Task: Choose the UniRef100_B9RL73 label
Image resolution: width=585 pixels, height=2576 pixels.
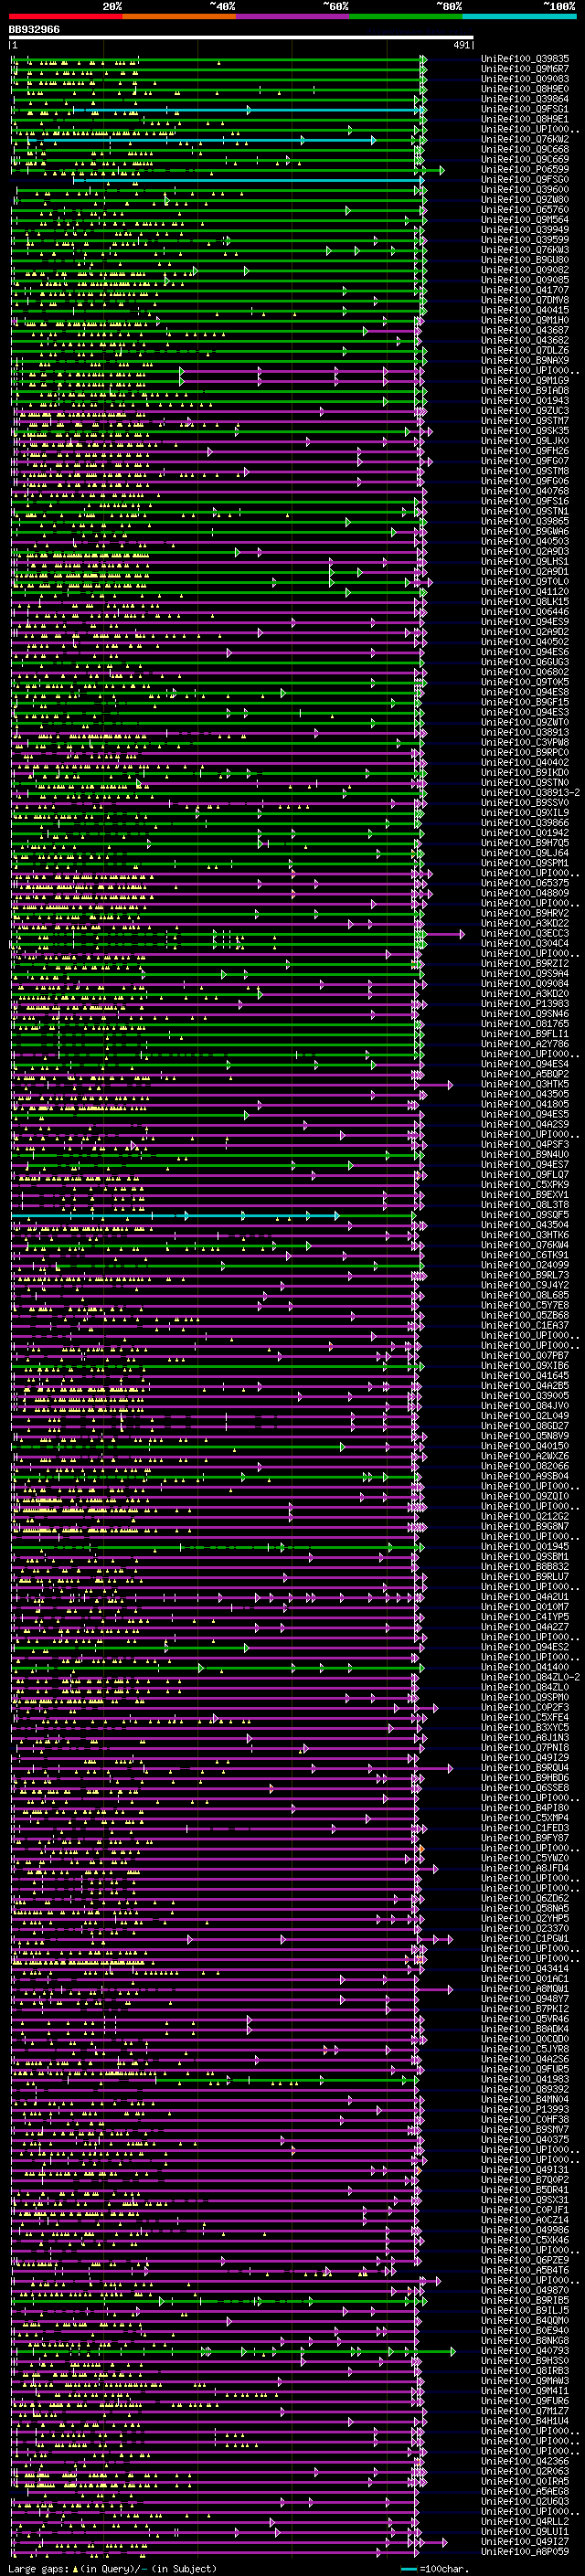Action: click(x=525, y=1275)
